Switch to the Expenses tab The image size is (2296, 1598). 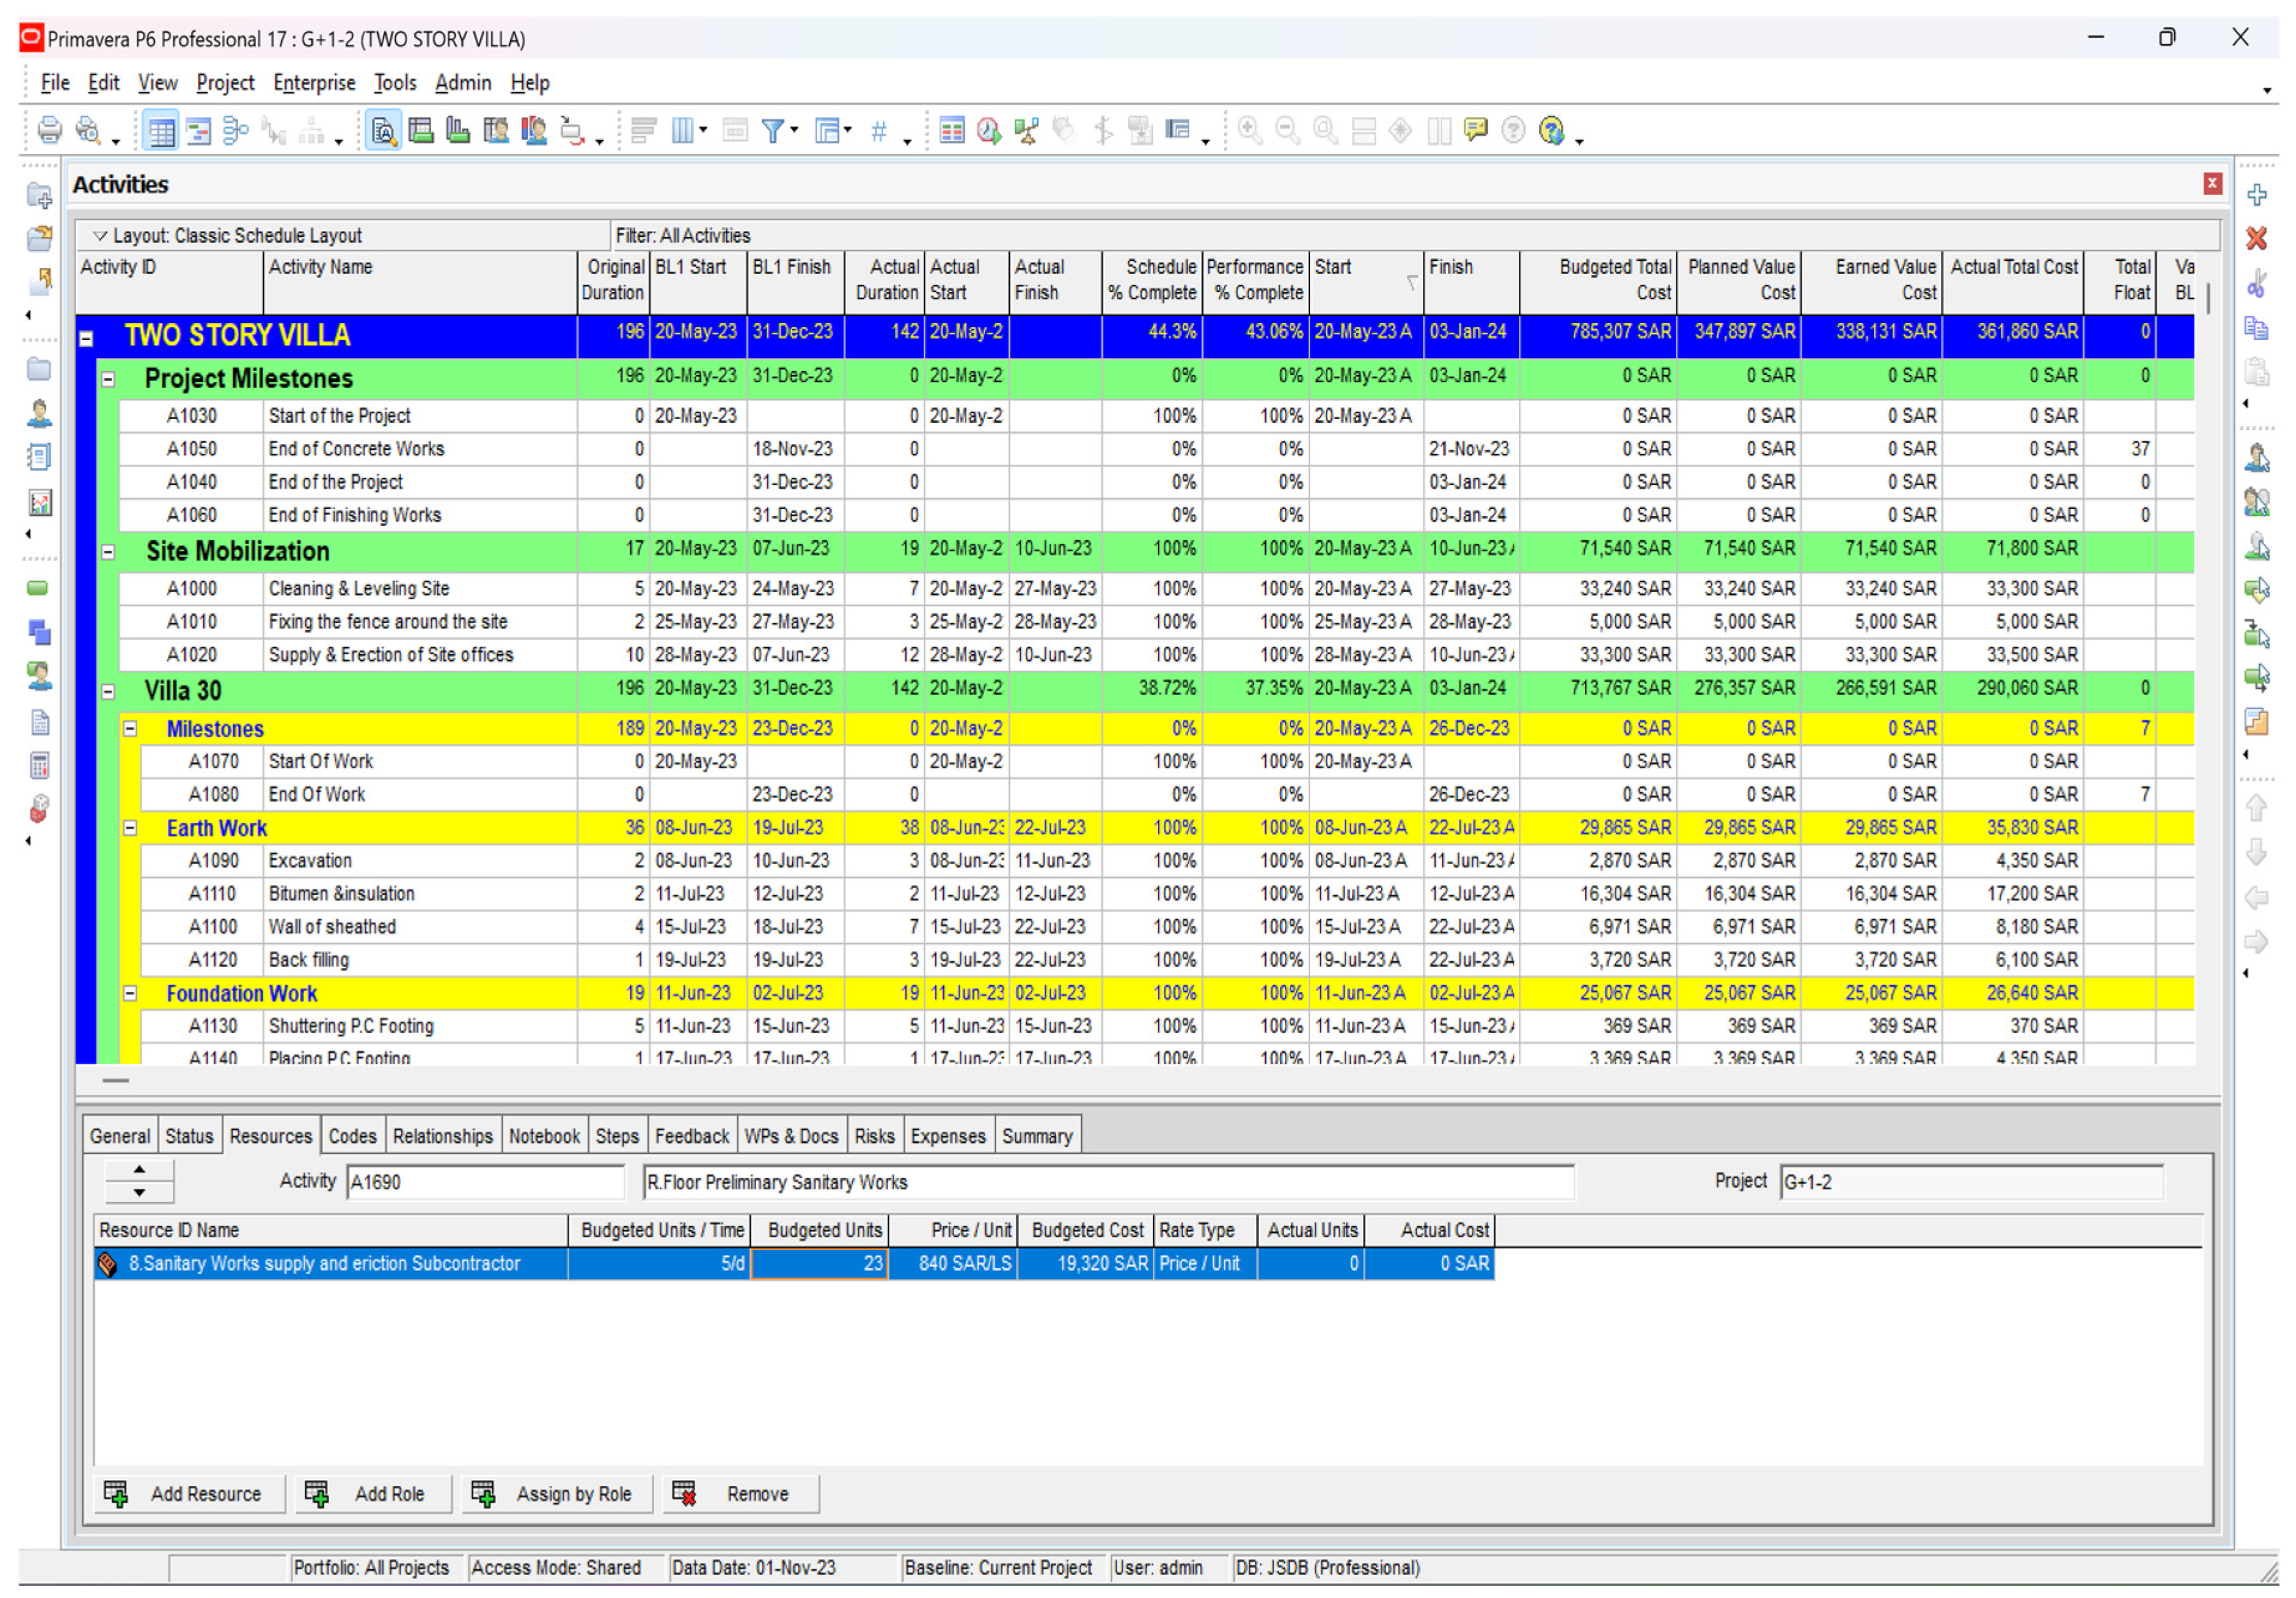click(948, 1136)
